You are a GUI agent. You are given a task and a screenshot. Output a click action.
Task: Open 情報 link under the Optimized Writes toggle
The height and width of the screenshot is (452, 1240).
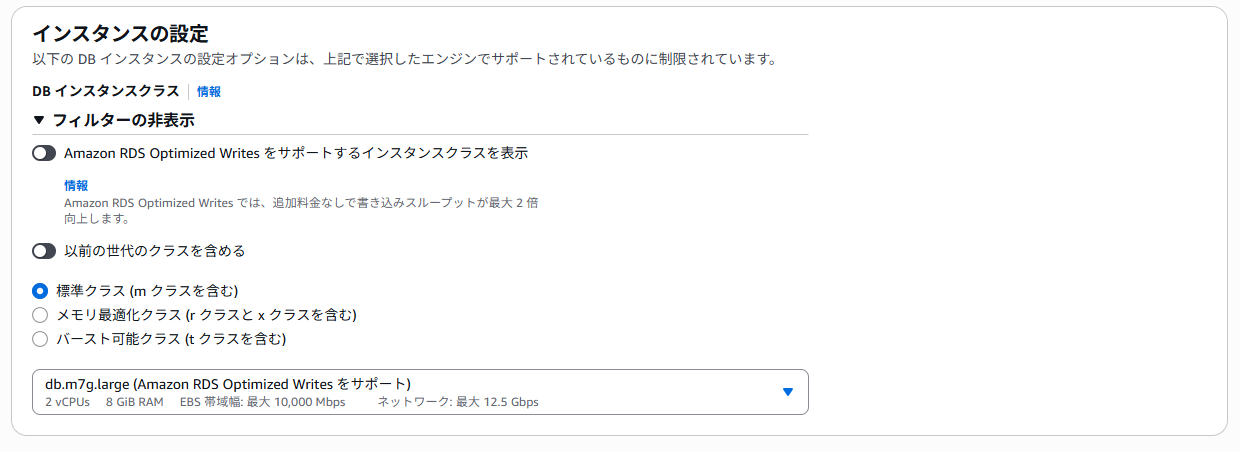(76, 185)
